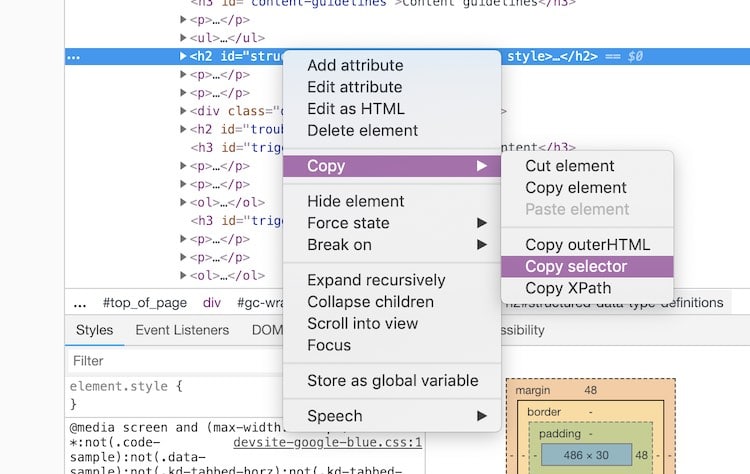Click the 486 × 30 content box
750x474 pixels.
point(586,455)
